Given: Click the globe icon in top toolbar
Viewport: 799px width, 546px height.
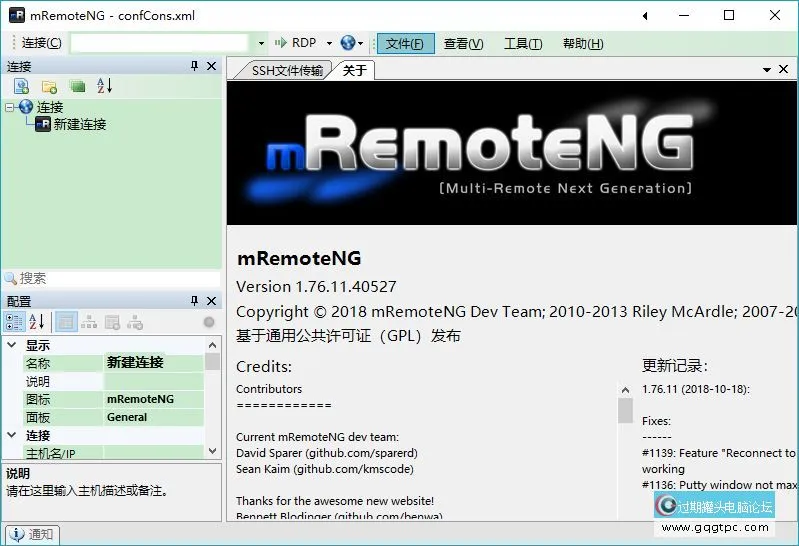Looking at the screenshot, I should click(347, 43).
